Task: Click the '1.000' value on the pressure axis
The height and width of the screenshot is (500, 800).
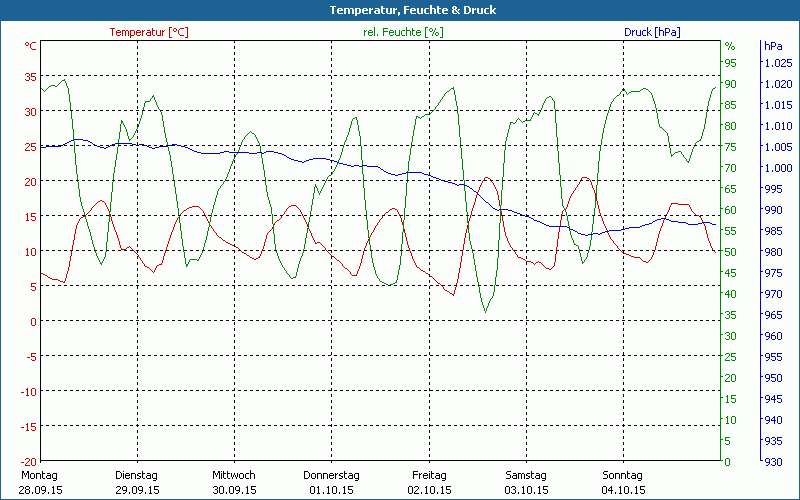Action: 778,168
